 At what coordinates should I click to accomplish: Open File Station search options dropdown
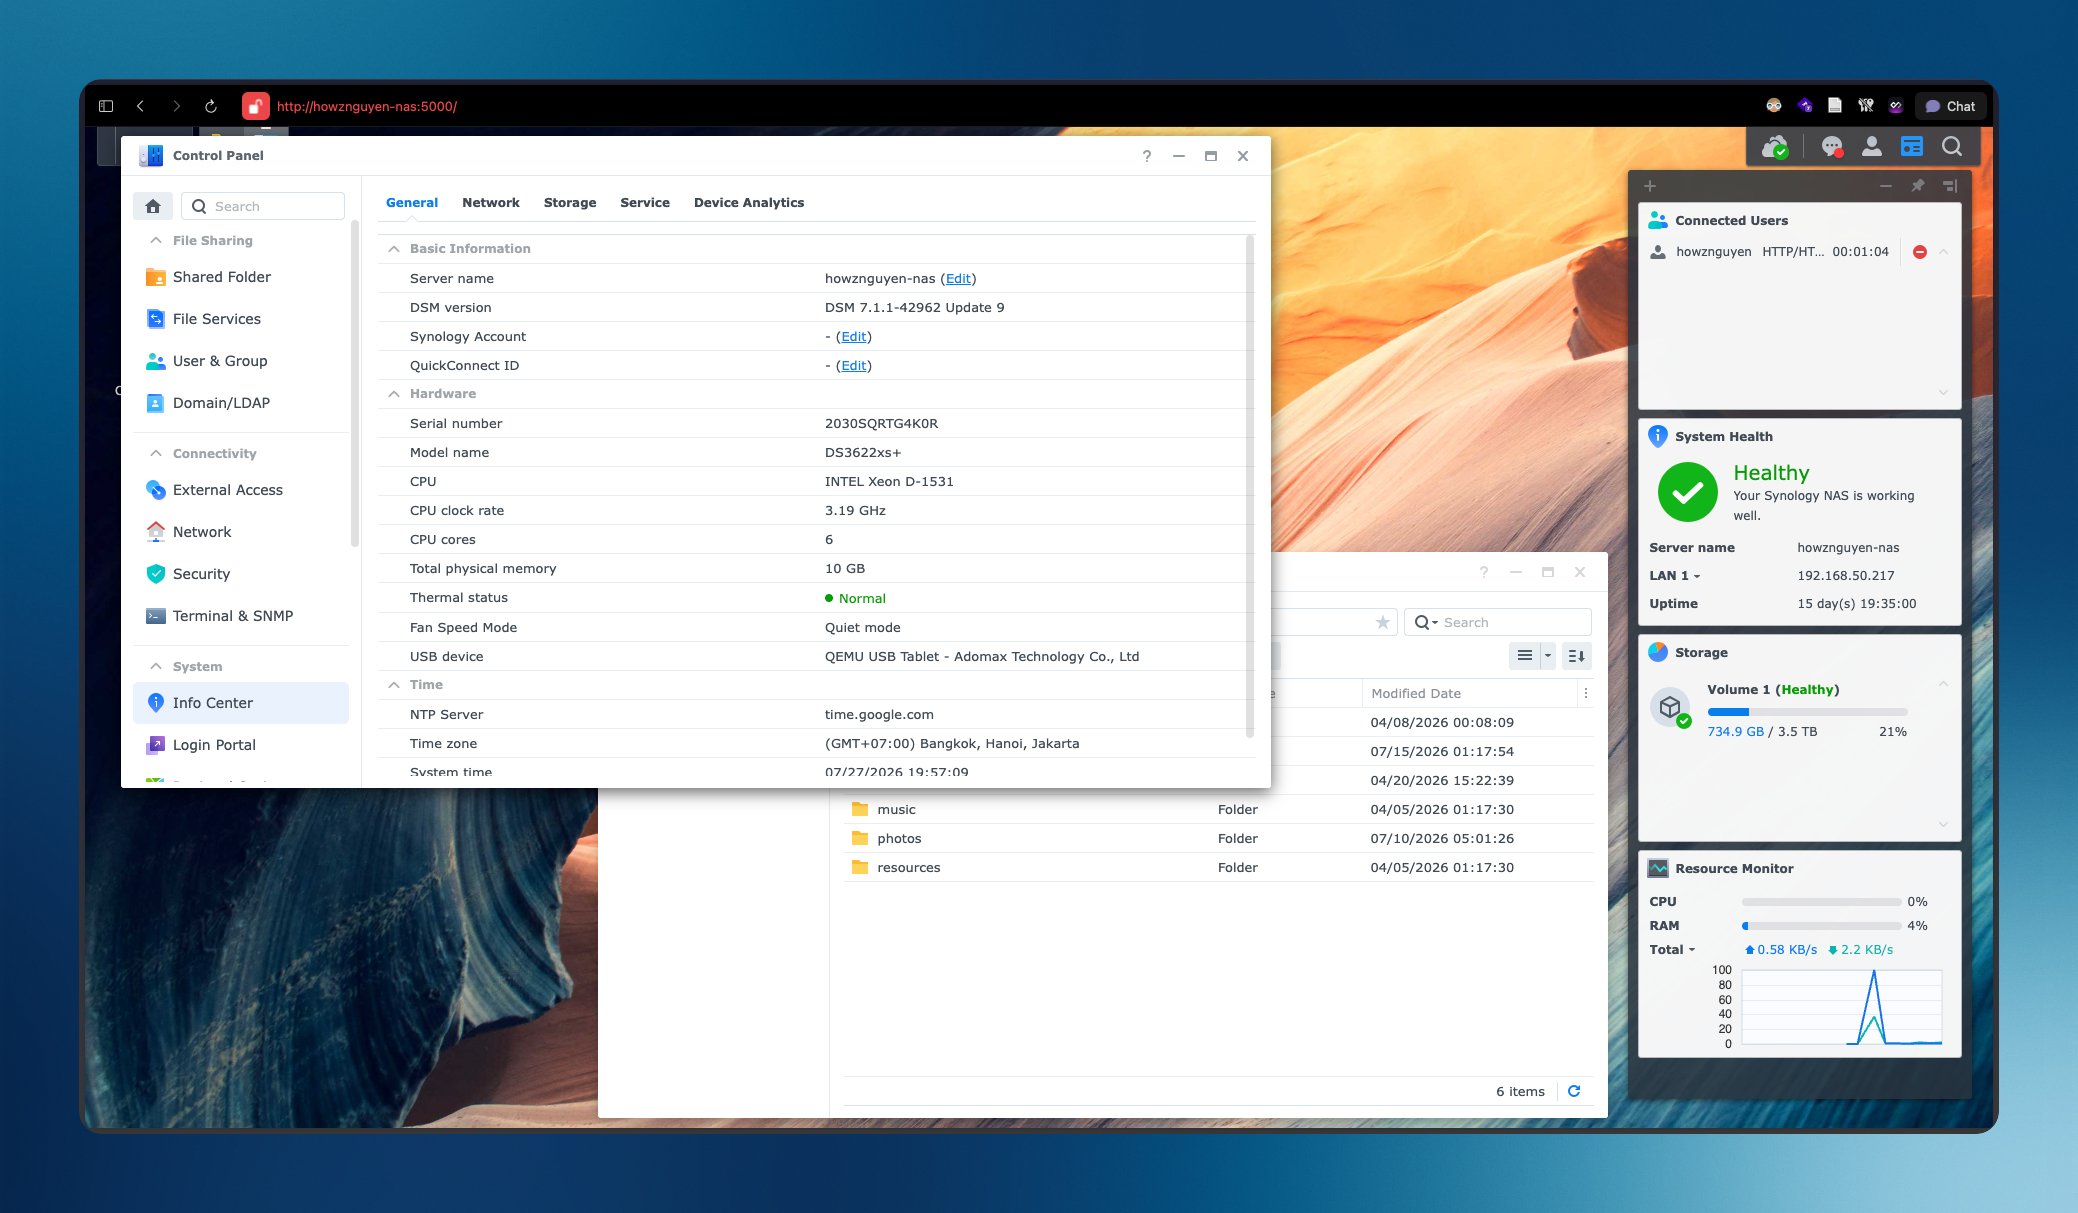coord(1427,622)
